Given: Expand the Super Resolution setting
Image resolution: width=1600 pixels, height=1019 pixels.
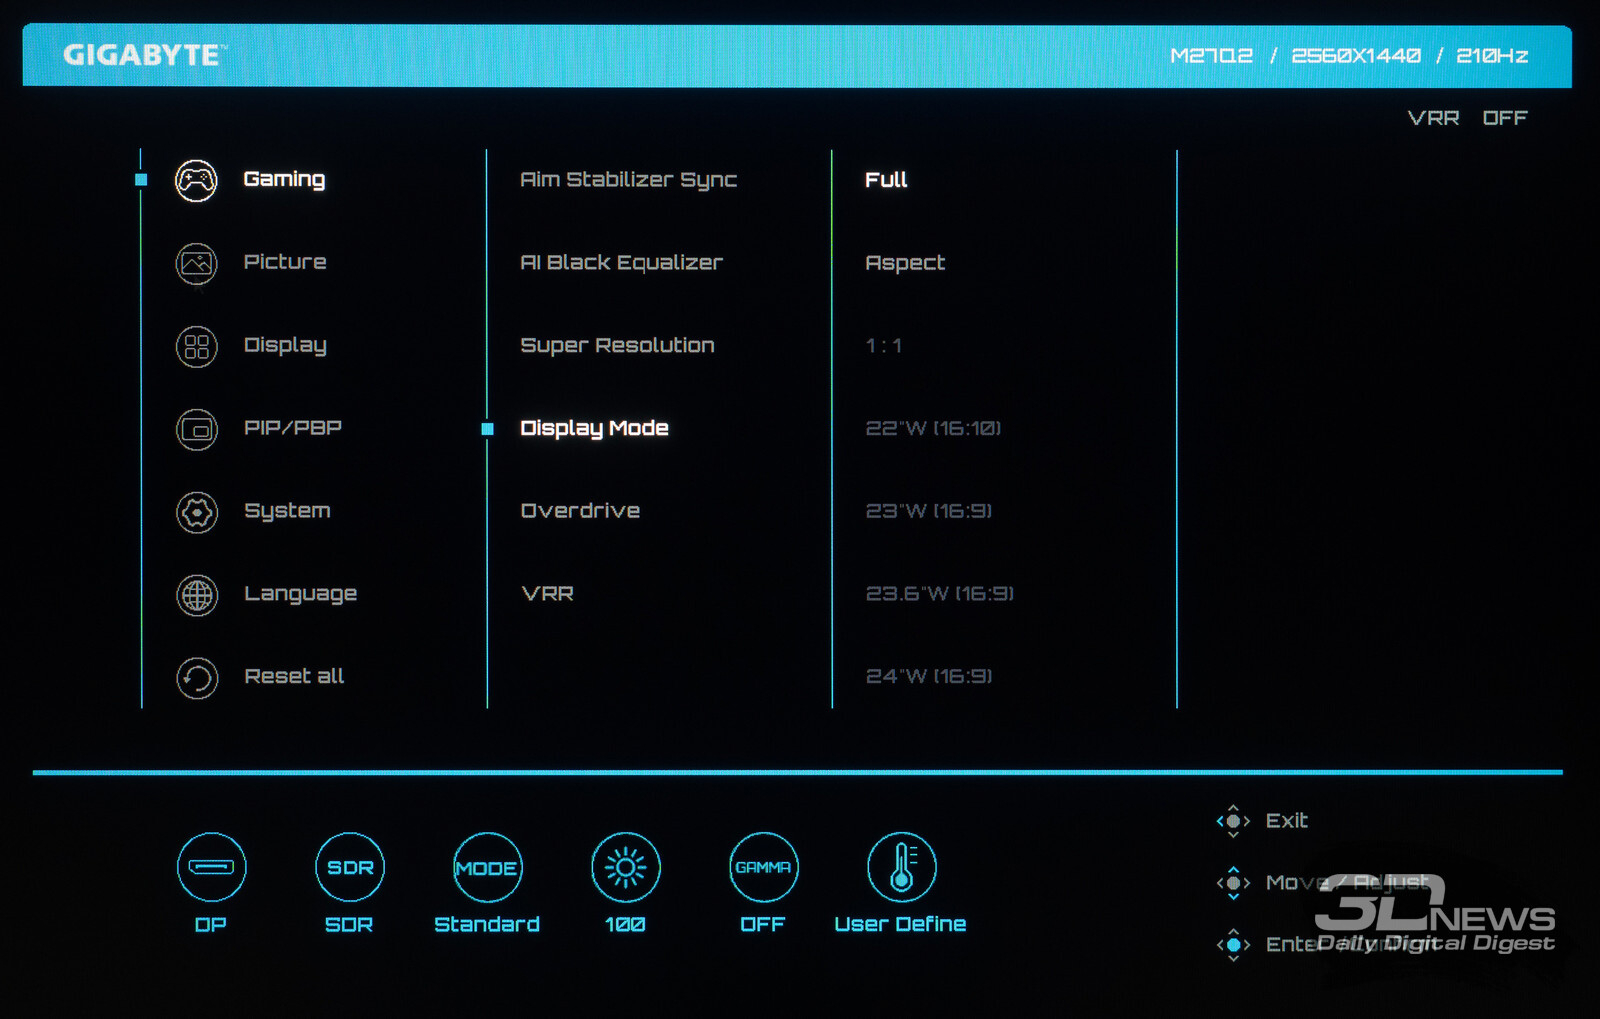Looking at the screenshot, I should click(617, 346).
